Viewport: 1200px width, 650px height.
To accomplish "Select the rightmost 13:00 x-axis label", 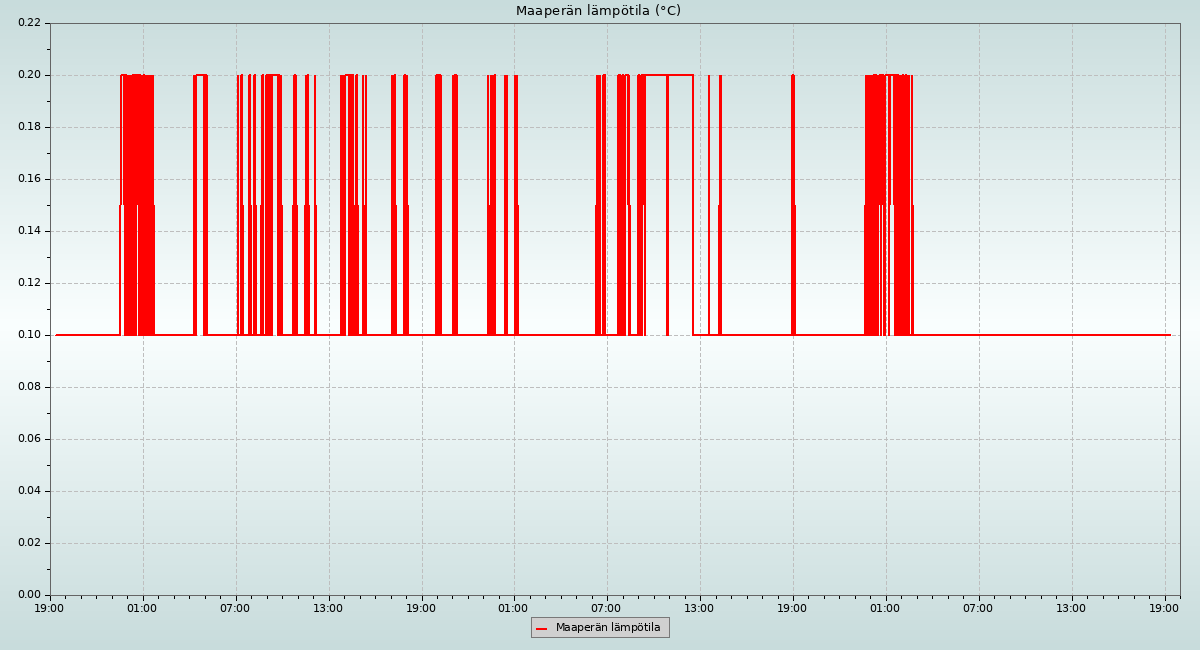I will [x=1072, y=608].
